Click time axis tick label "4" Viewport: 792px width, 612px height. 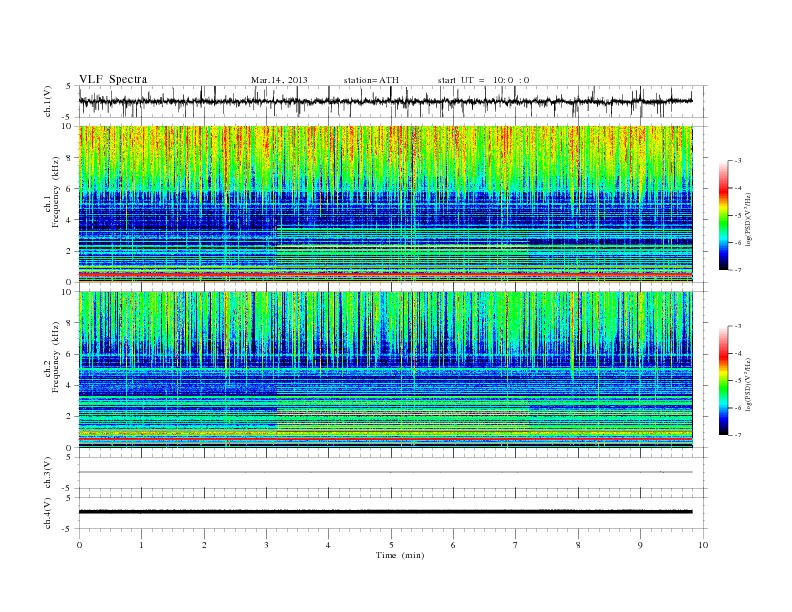click(x=328, y=545)
